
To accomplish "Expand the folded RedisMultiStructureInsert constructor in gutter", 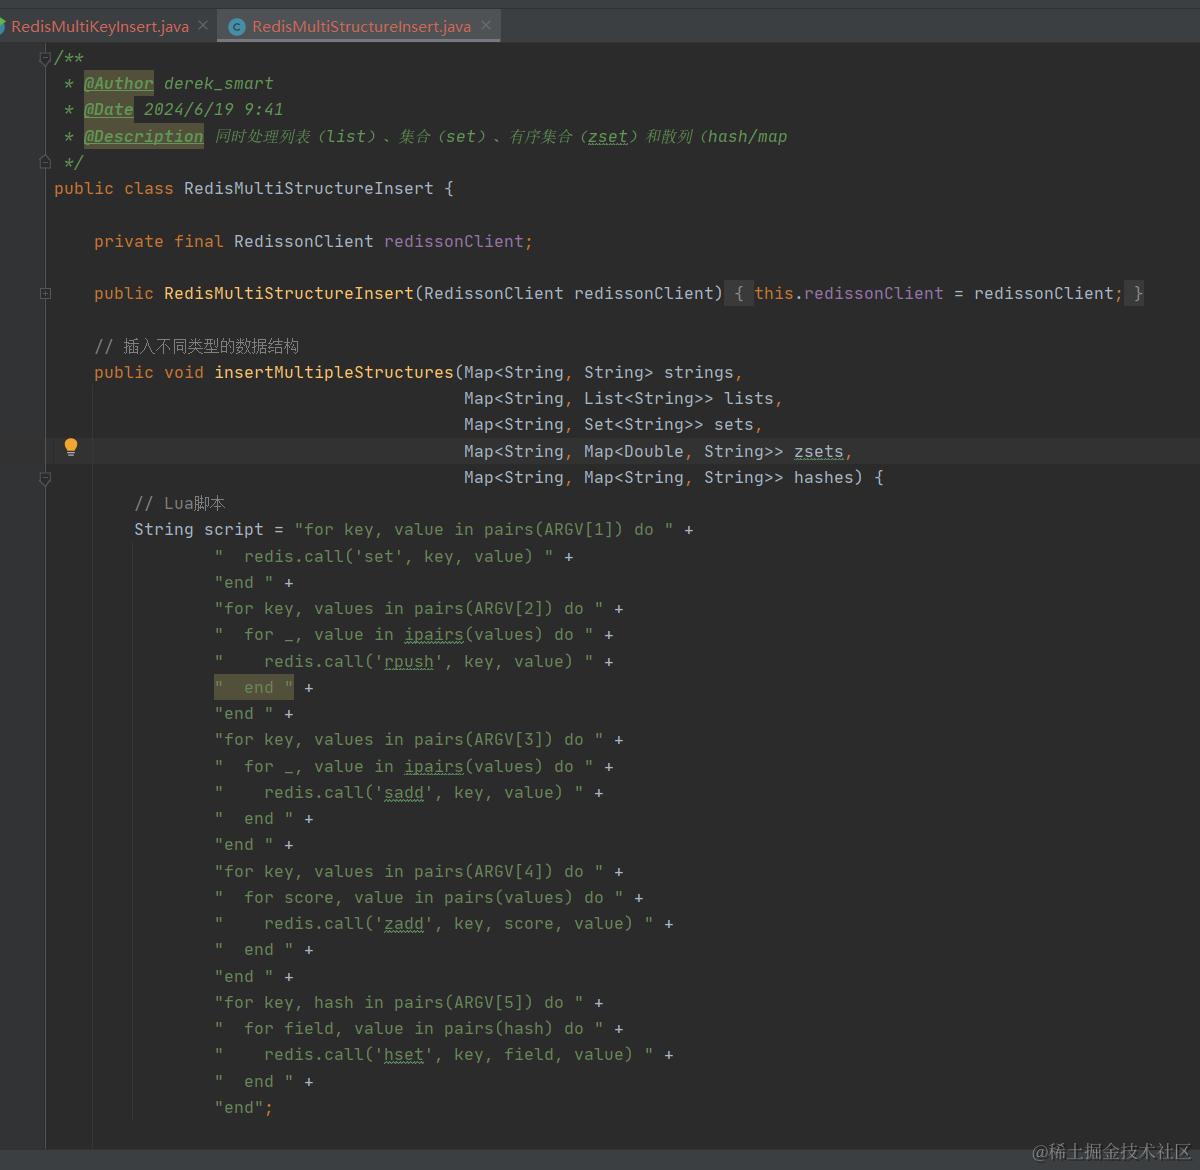I will click(x=45, y=293).
